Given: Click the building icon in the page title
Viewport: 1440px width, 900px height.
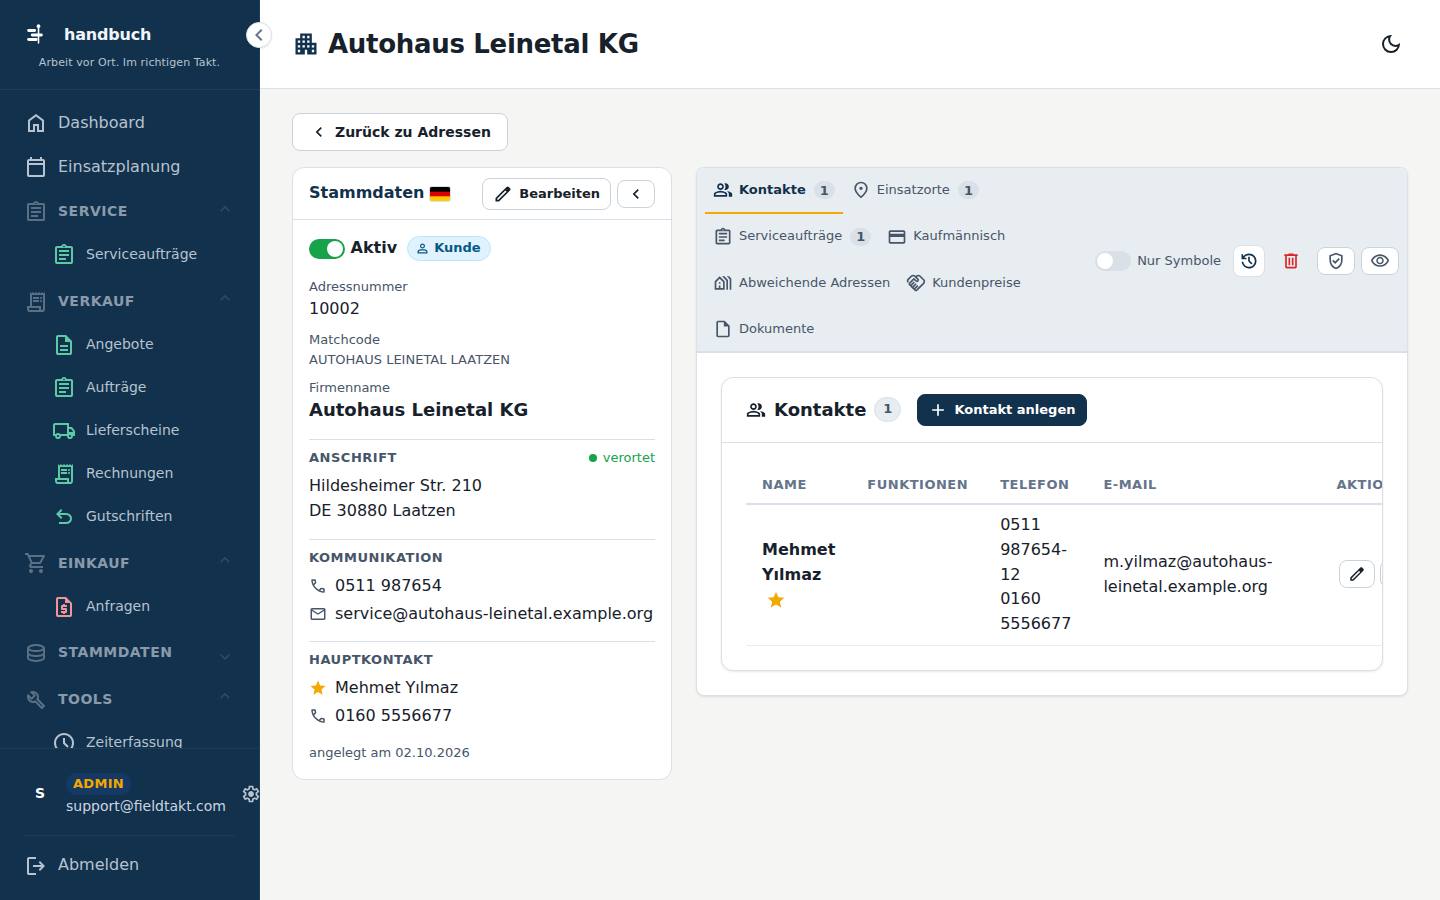Looking at the screenshot, I should 306,44.
